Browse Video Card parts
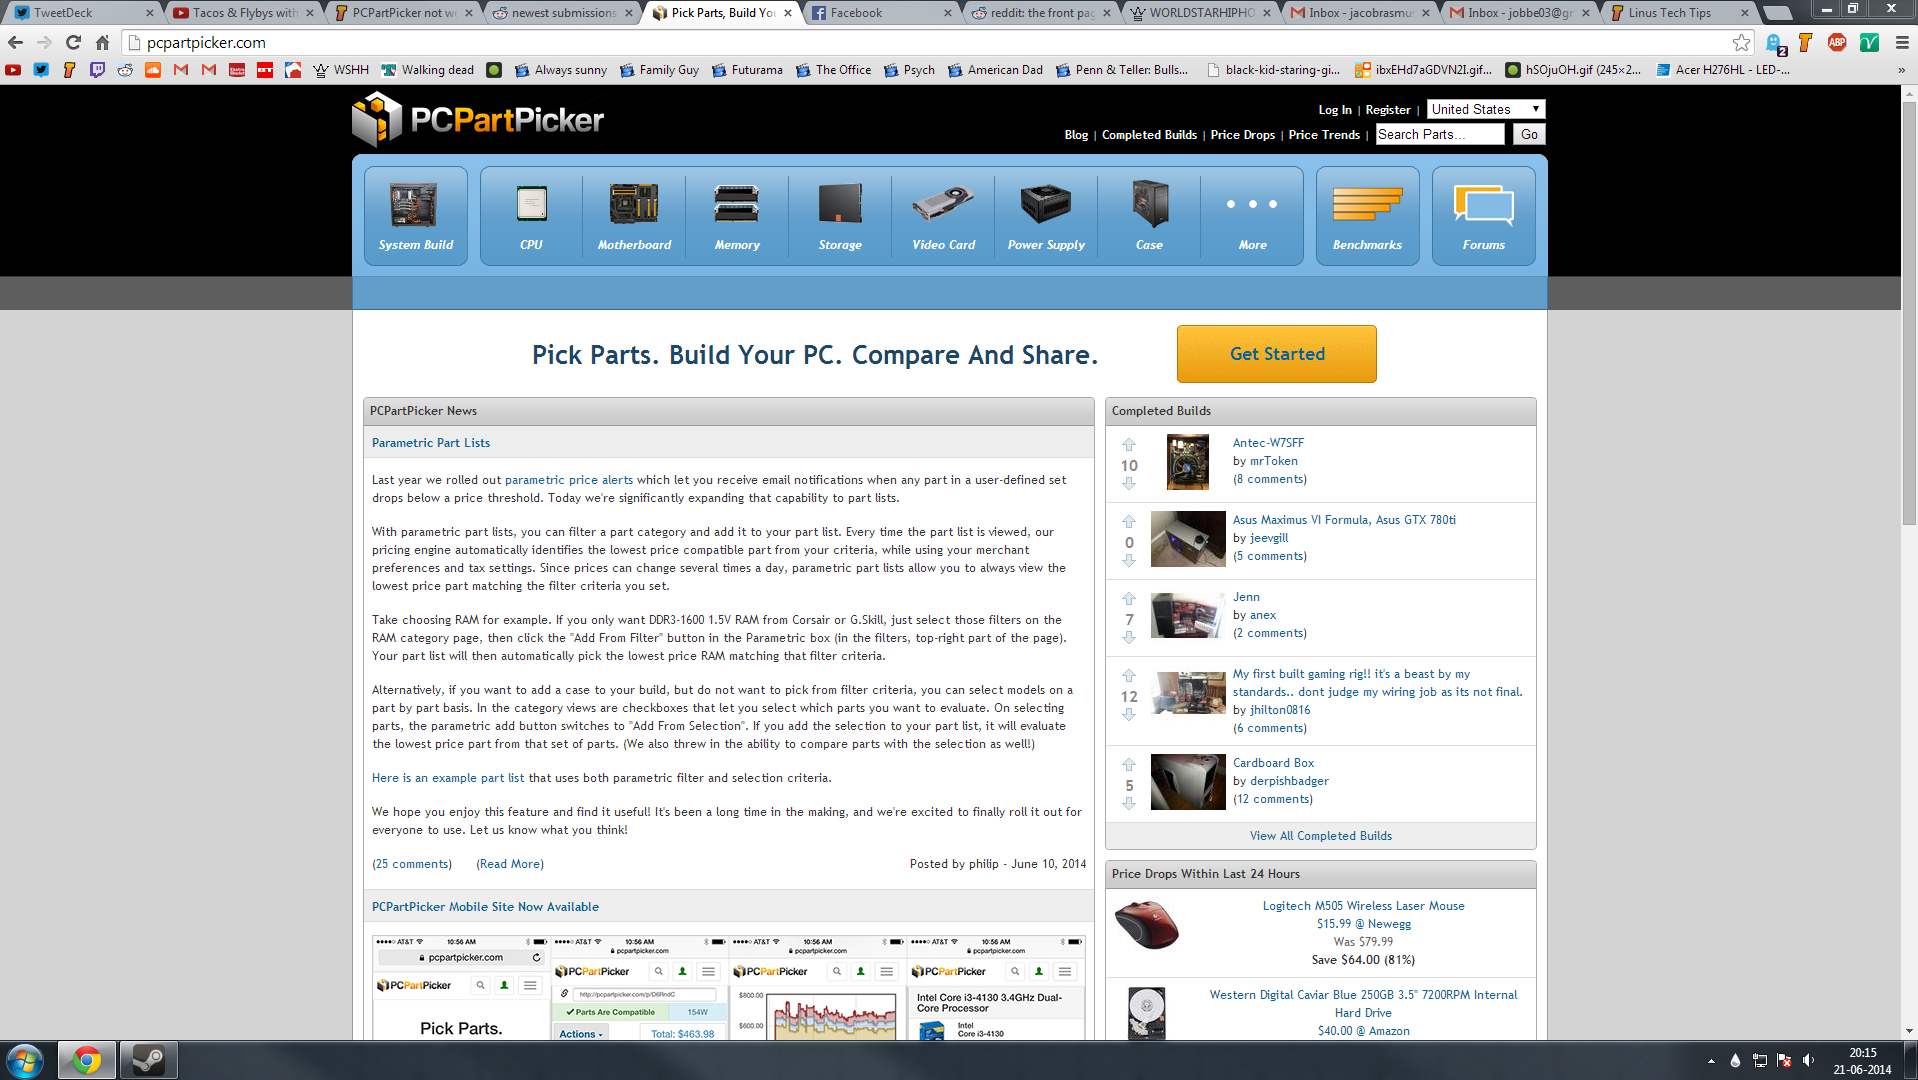 [x=943, y=216]
